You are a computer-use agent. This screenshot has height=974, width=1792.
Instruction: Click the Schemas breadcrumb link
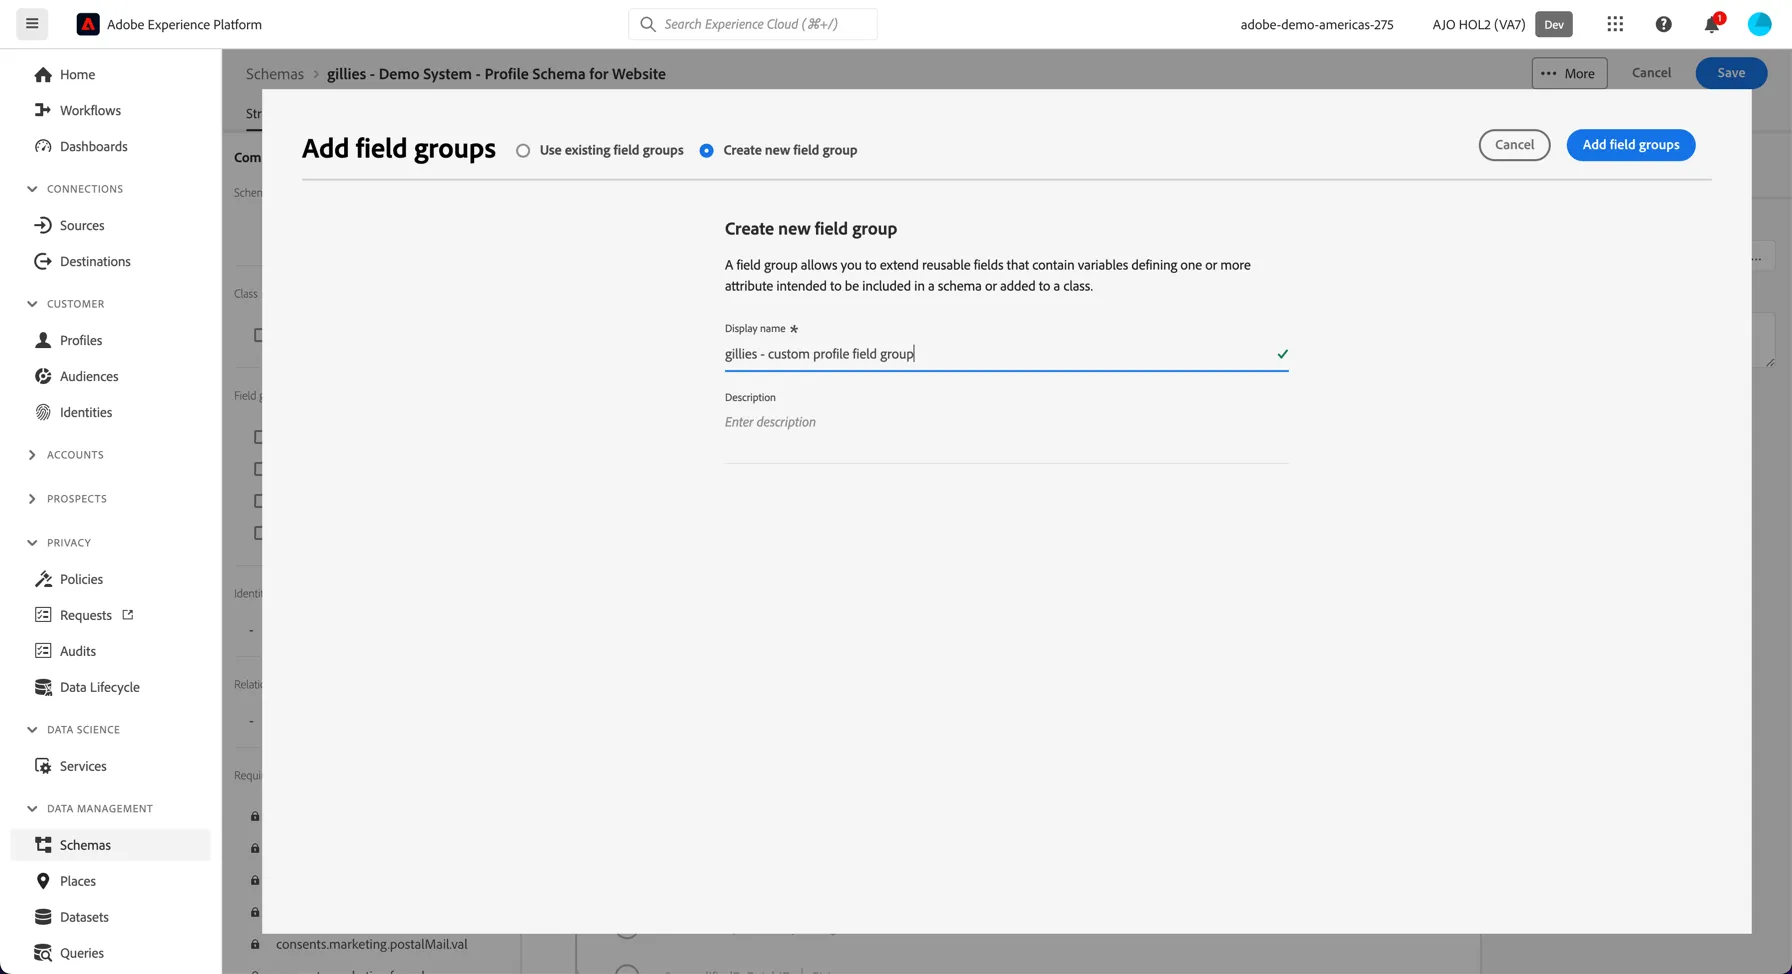(275, 74)
